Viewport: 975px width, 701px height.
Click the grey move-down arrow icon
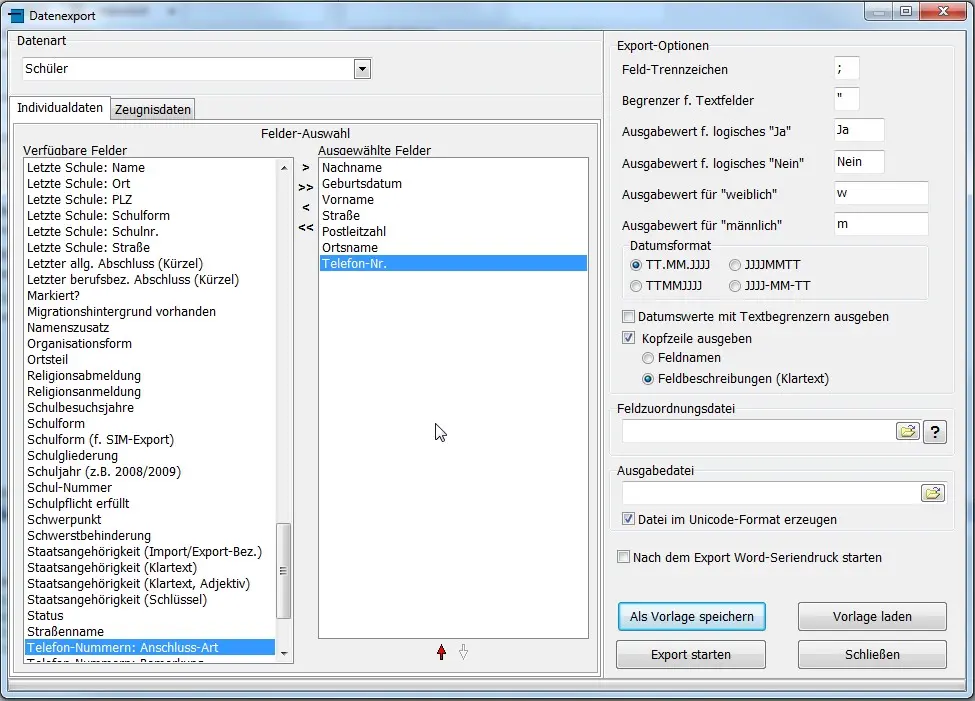click(463, 652)
